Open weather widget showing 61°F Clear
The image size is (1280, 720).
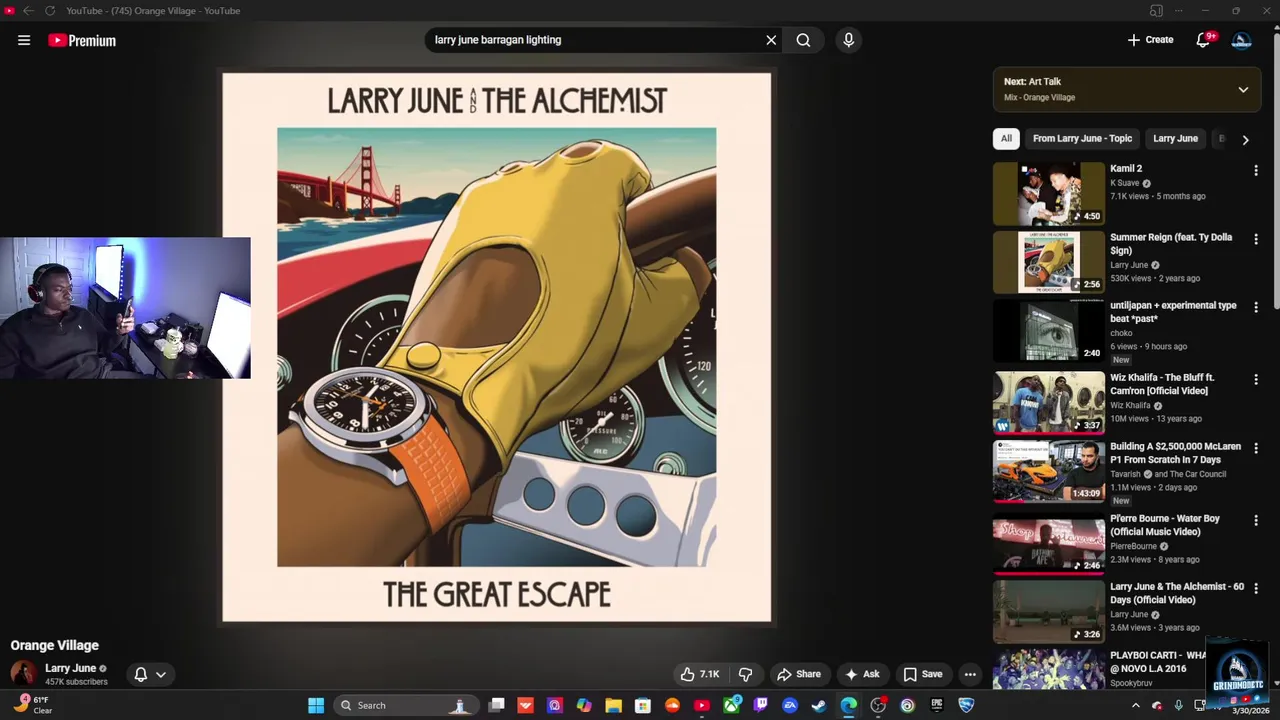(x=34, y=705)
